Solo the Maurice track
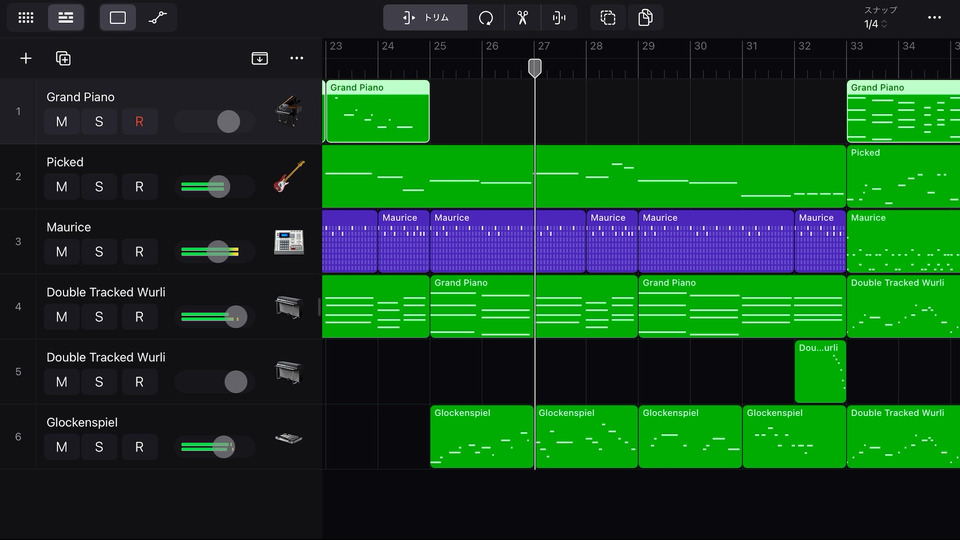This screenshot has width=960, height=540. tap(99, 252)
